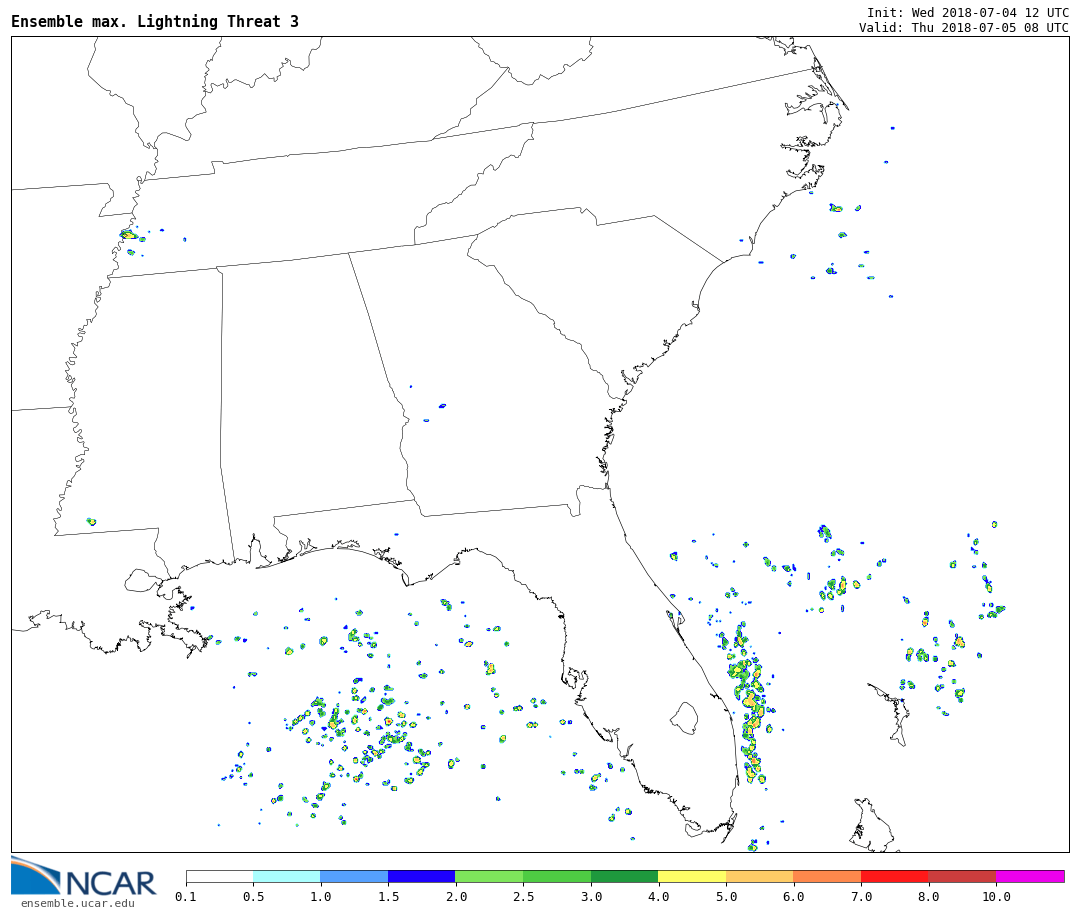Click the NCAR logo
1080x915 pixels.
click(x=84, y=878)
